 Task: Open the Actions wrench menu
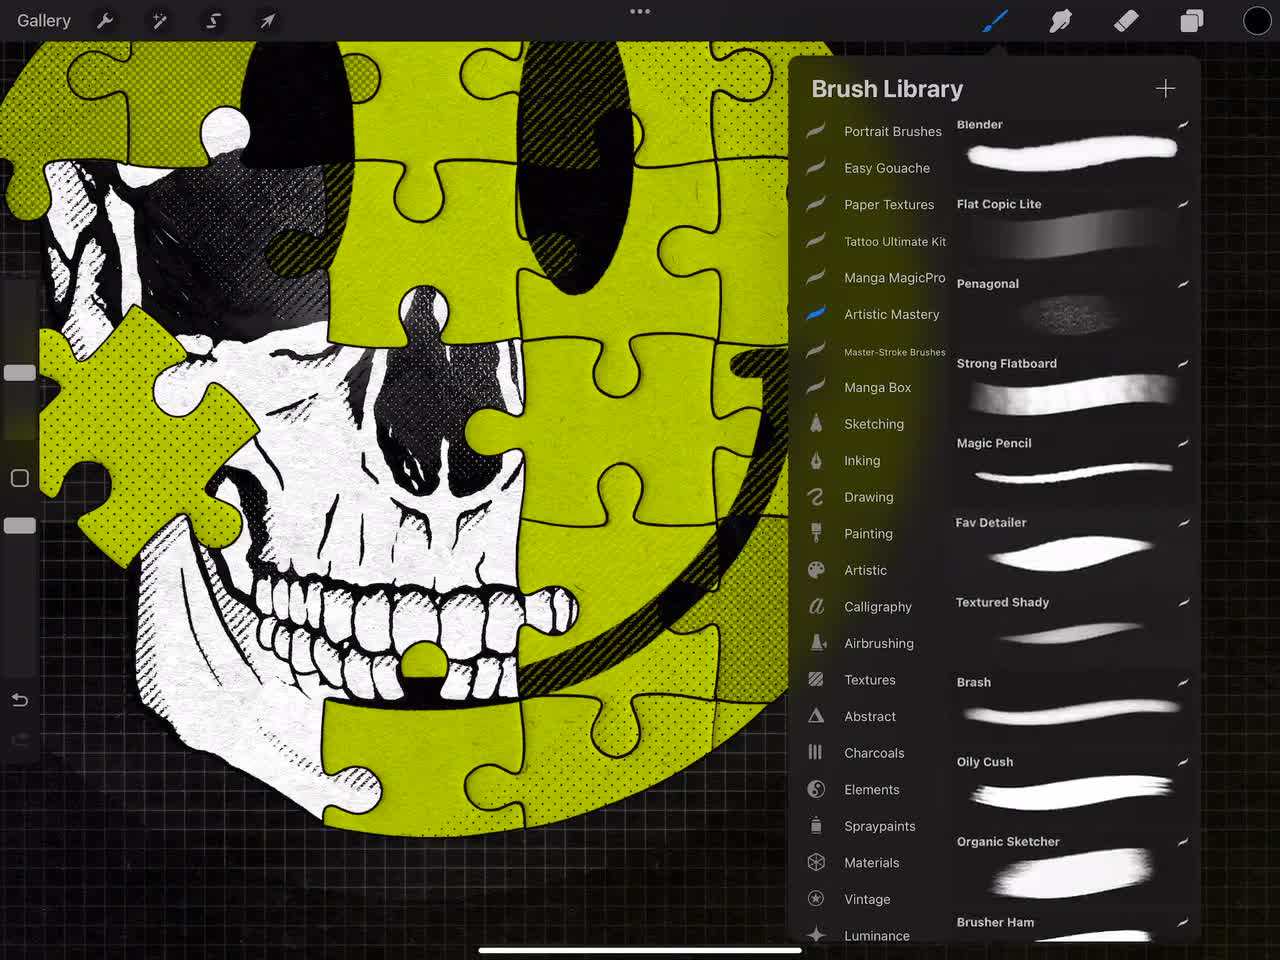105,20
